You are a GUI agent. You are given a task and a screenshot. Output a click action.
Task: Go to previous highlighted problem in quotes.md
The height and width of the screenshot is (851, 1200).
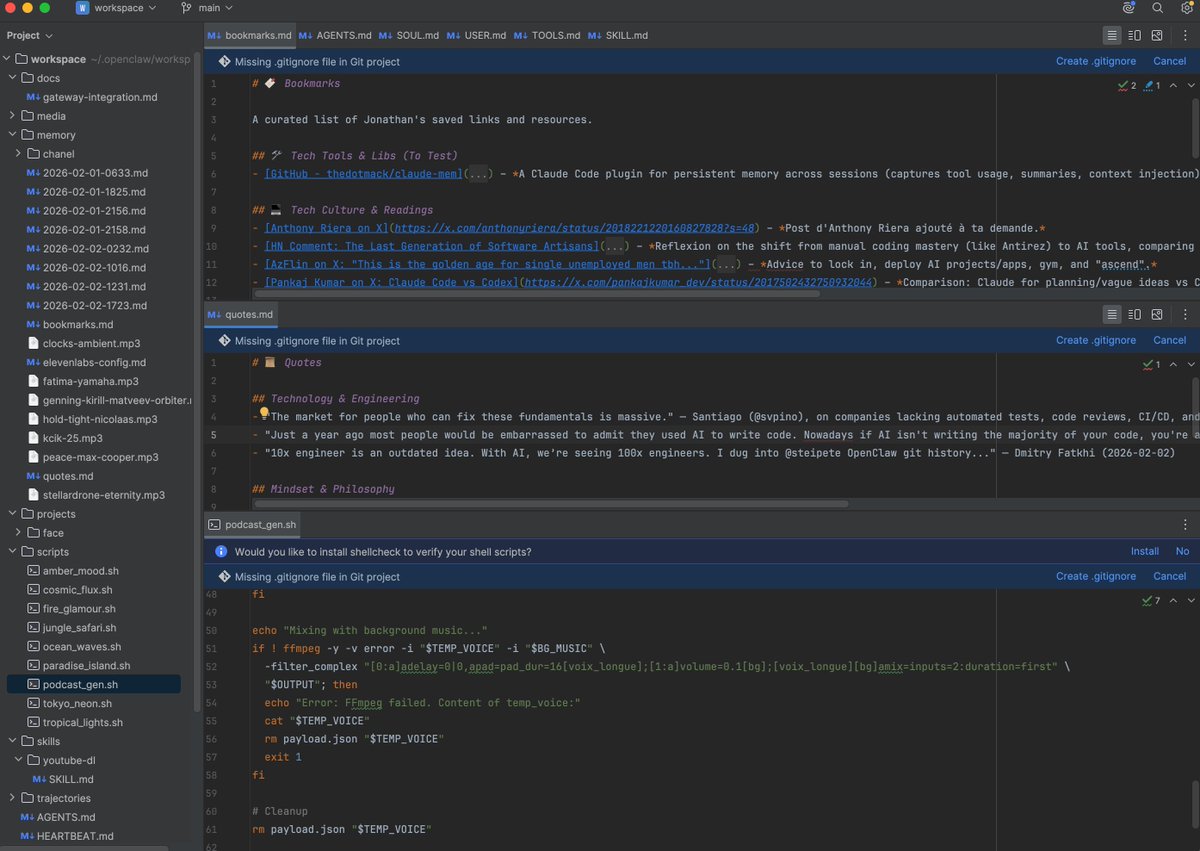[1174, 365]
